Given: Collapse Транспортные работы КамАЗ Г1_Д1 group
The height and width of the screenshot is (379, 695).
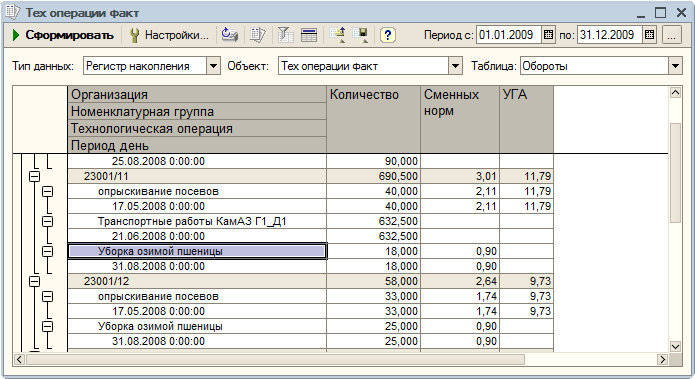Looking at the screenshot, I should click(x=47, y=221).
